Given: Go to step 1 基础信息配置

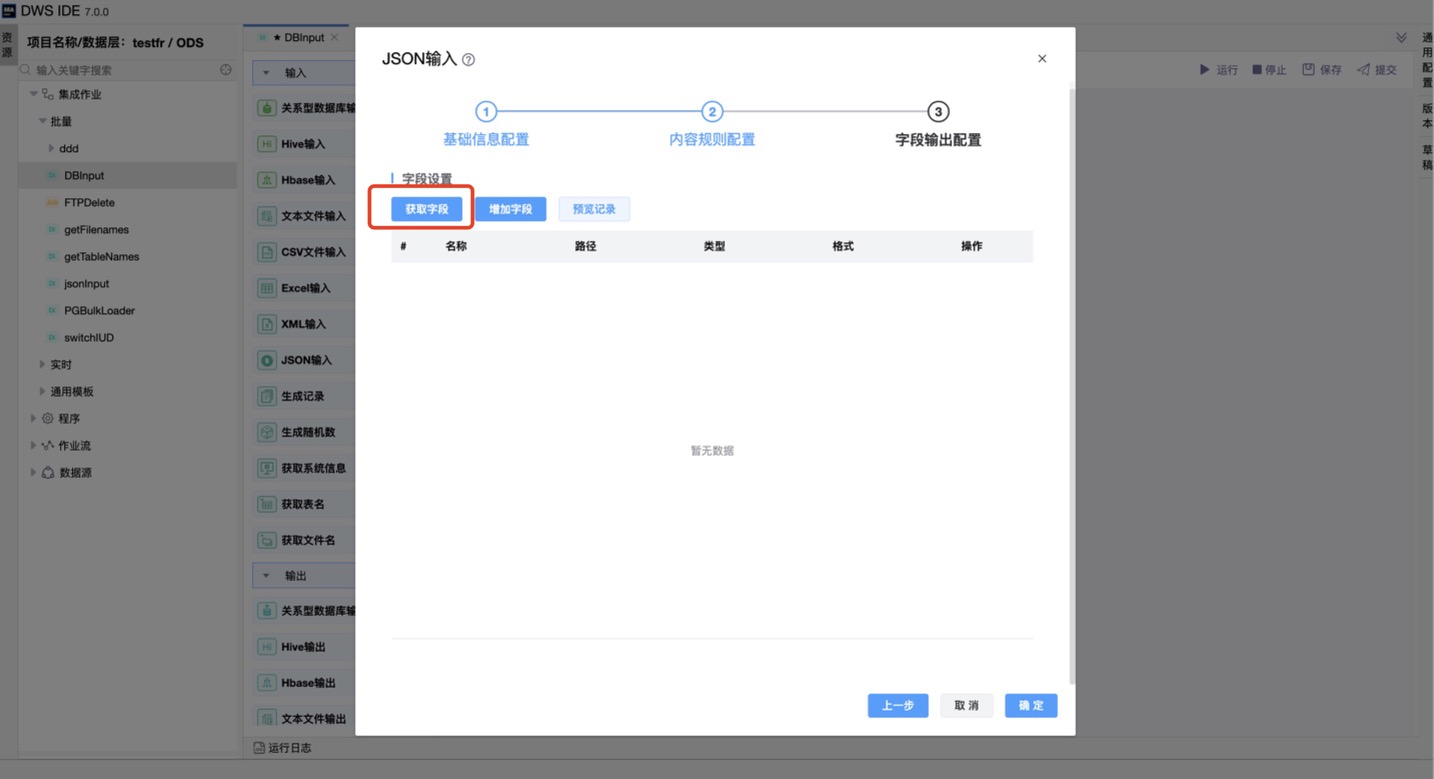Looking at the screenshot, I should click(486, 112).
